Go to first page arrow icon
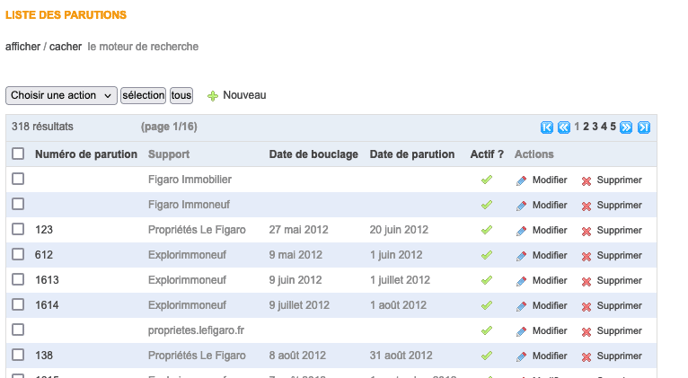 (x=547, y=127)
